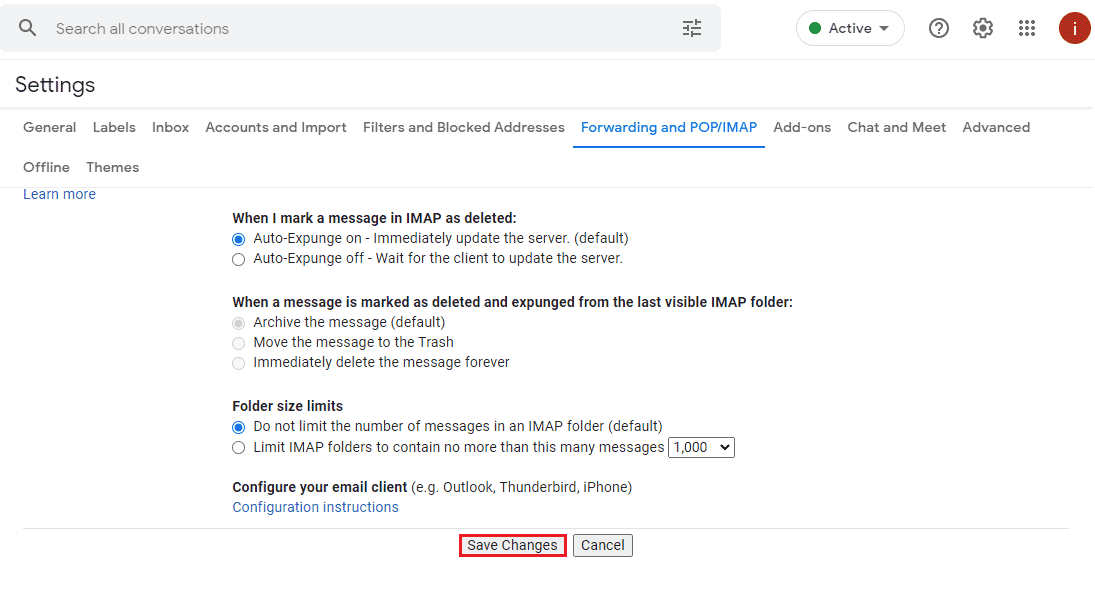
Task: Open the Advanced tab
Action: click(x=996, y=127)
